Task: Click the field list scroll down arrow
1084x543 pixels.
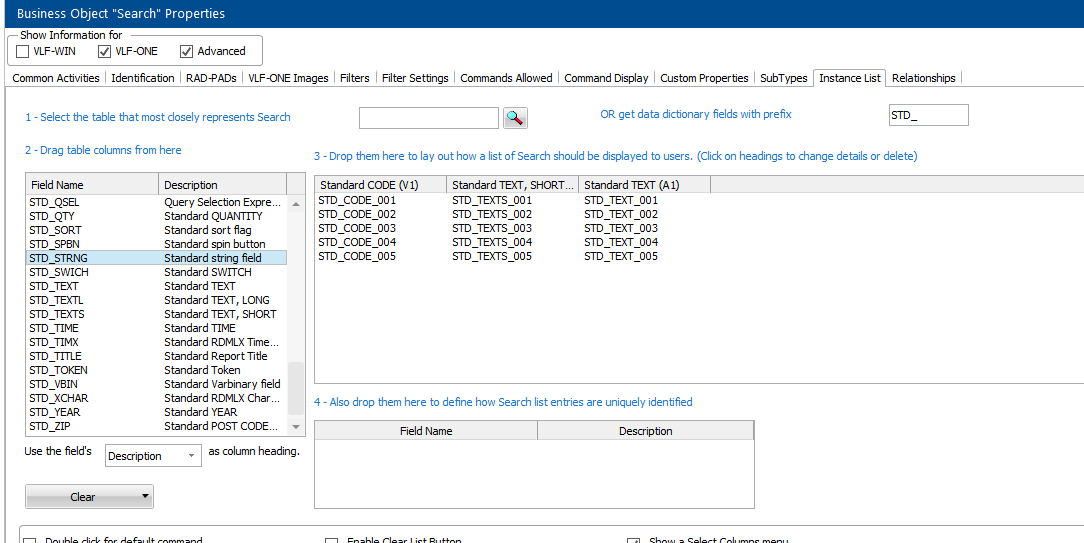Action: pyautogui.click(x=296, y=427)
